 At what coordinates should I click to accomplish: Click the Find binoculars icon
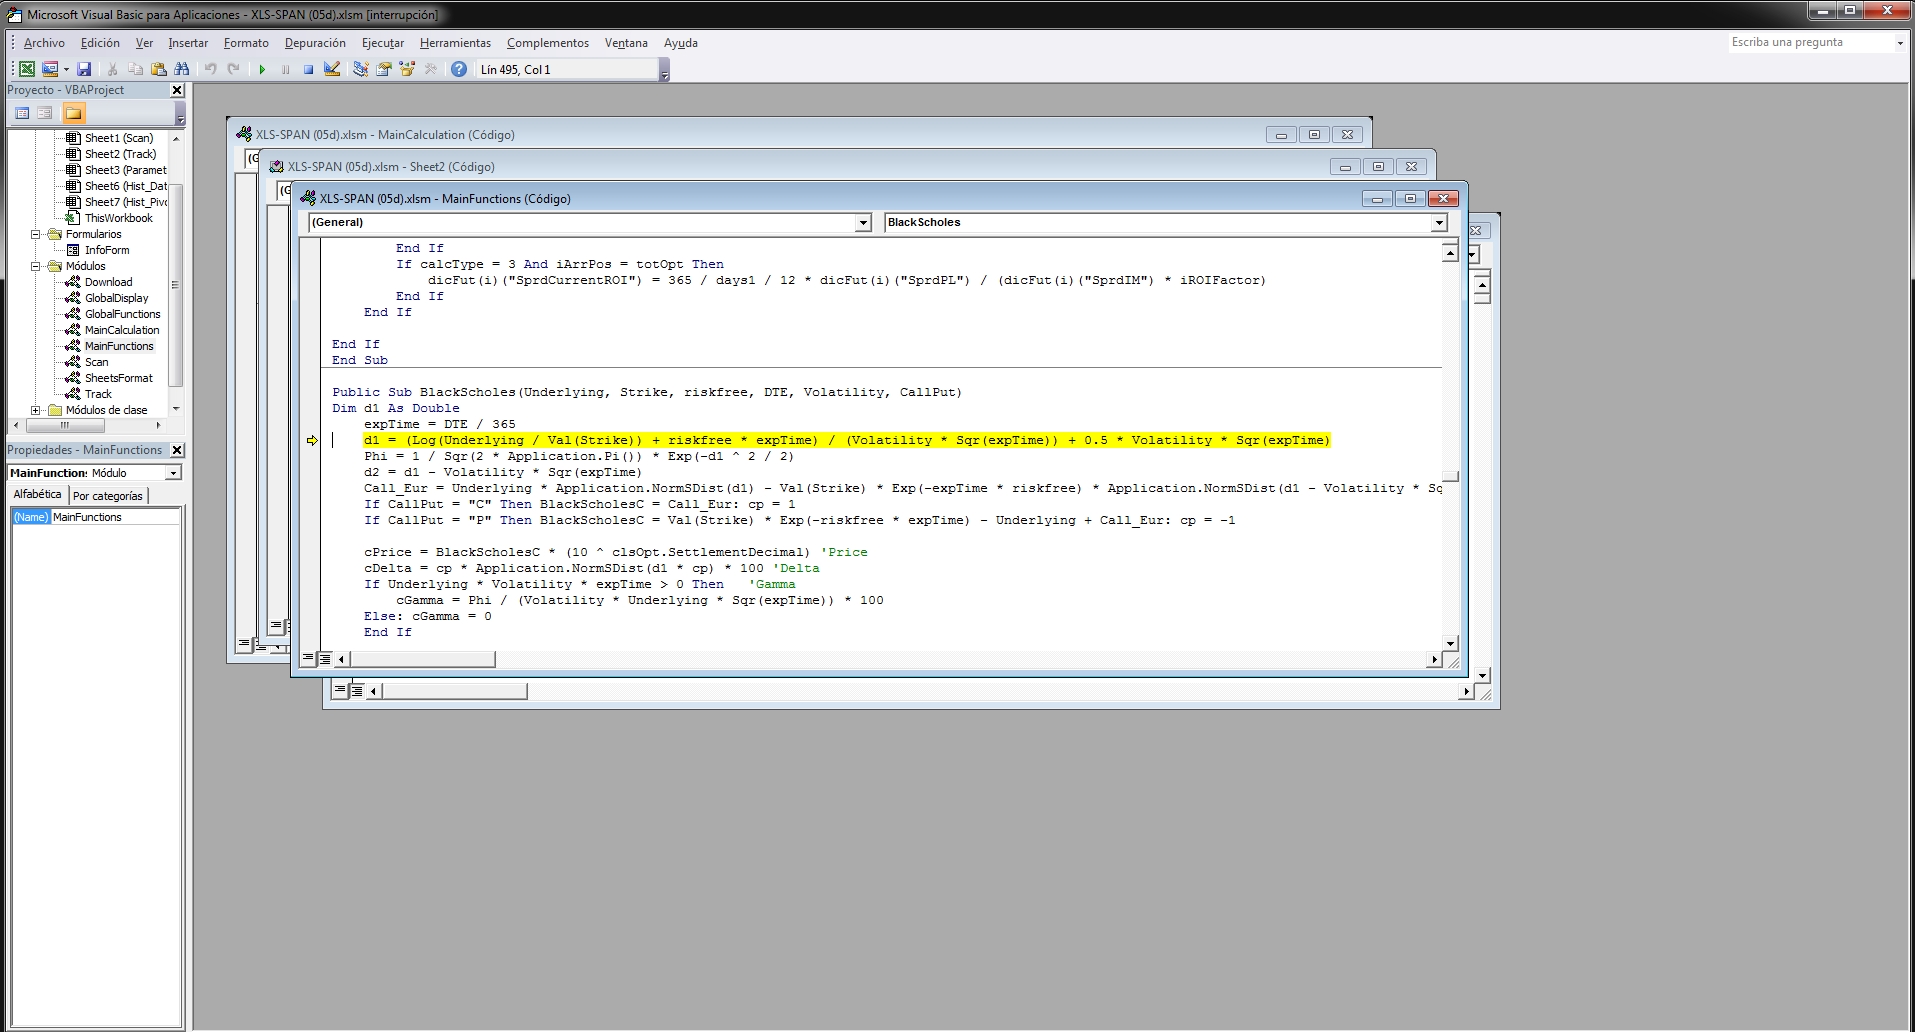click(182, 69)
